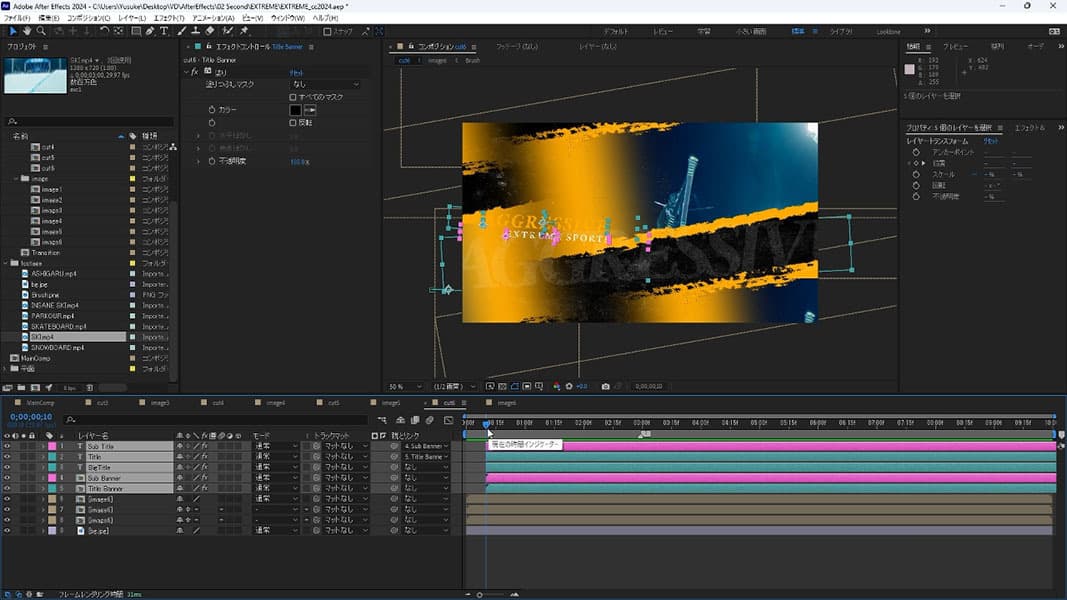The image size is (1067, 600).
Task: Pick the Brush tool
Action: tap(182, 31)
